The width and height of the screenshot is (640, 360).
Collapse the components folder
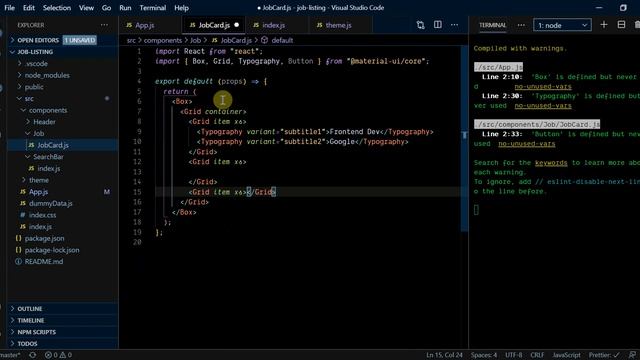48,110
